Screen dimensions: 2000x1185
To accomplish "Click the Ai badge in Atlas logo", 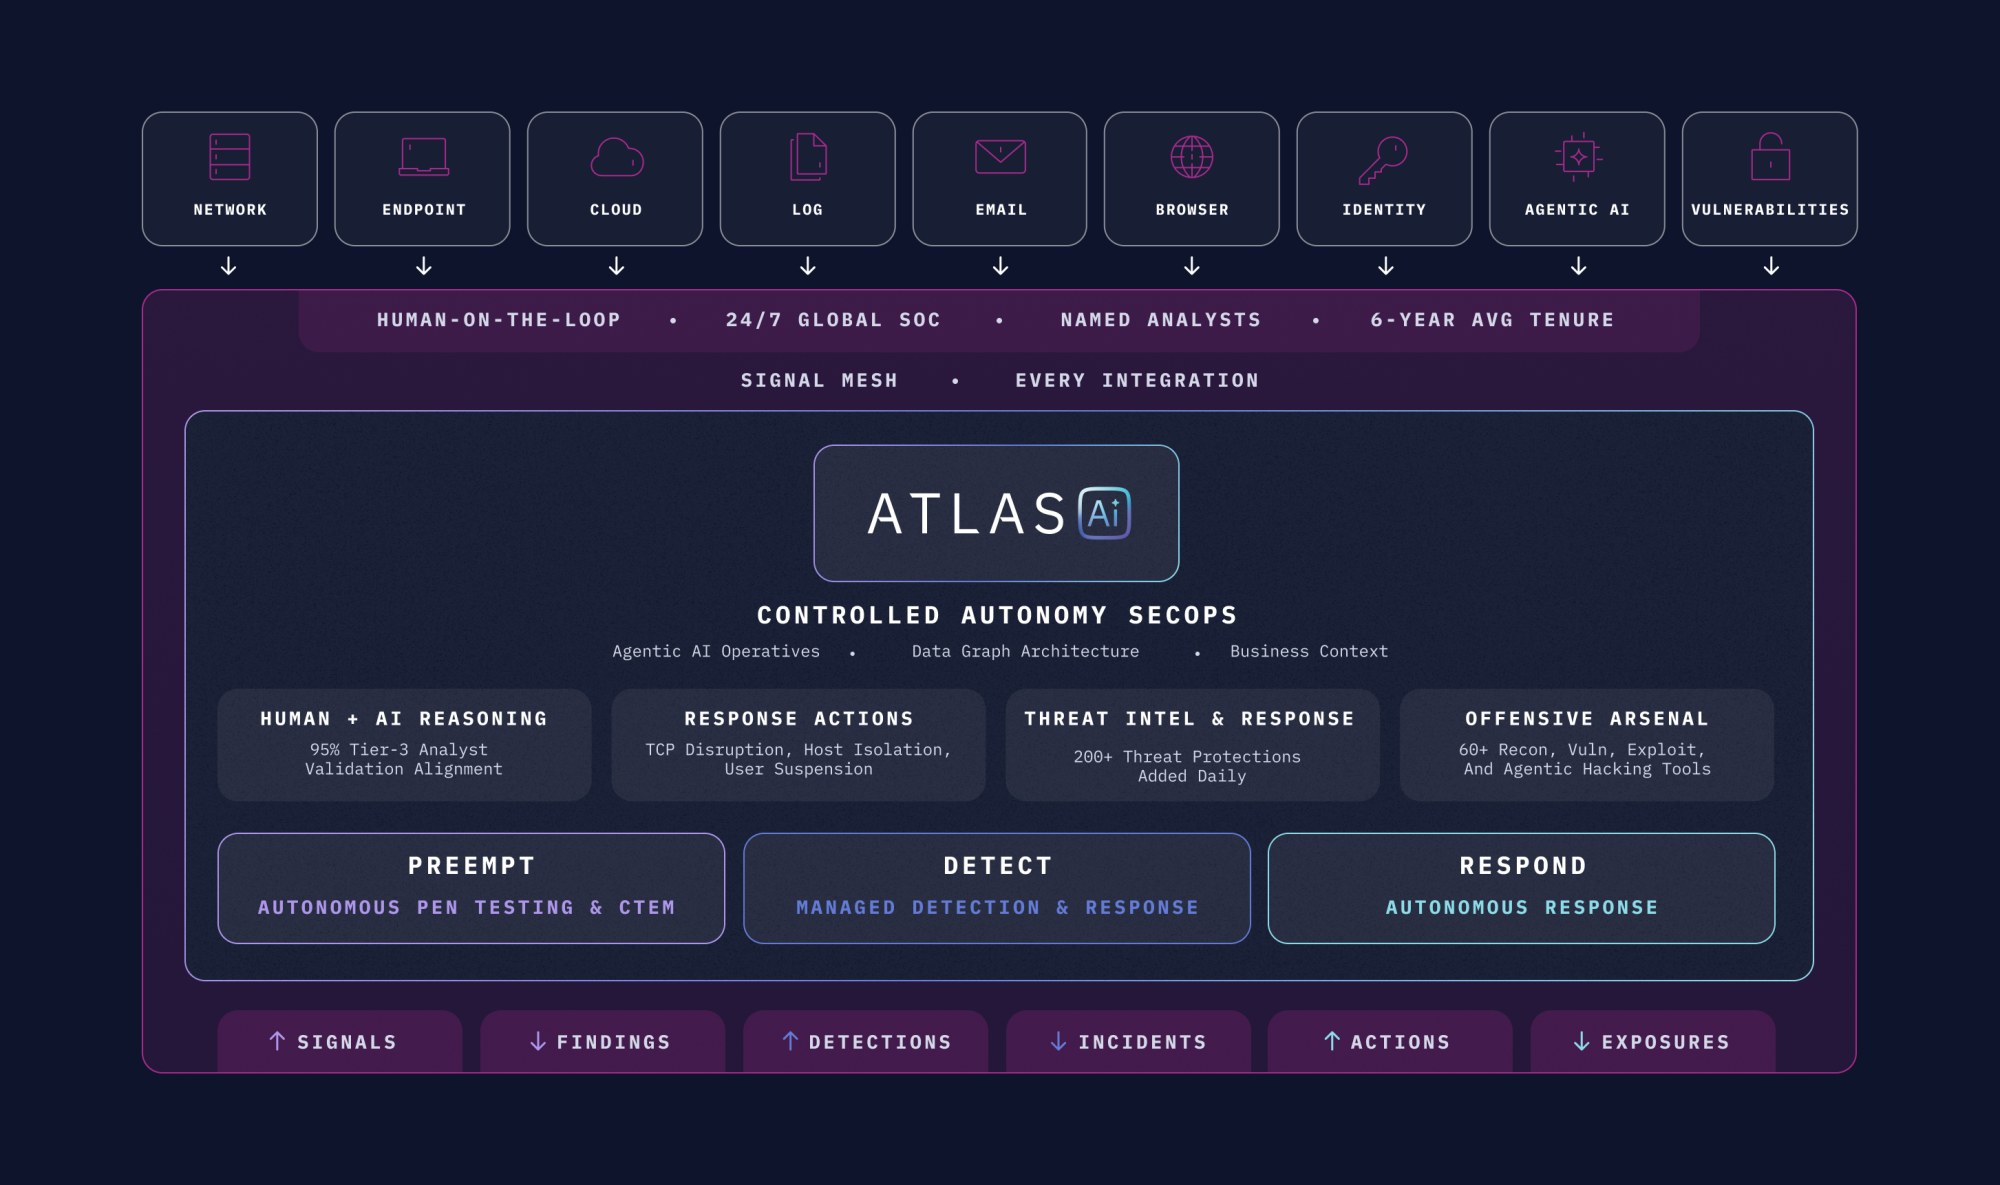I will [1104, 513].
